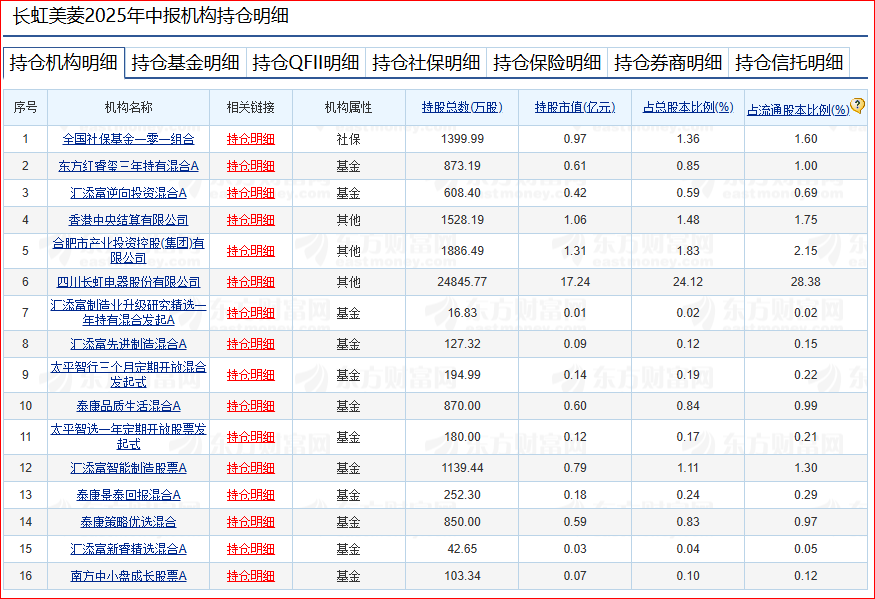This screenshot has width=875, height=599.
Task: Open the 持仓社保明细 tab
Action: (426, 62)
